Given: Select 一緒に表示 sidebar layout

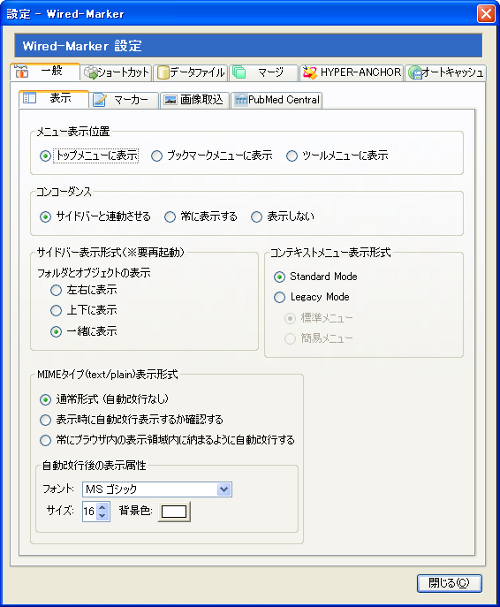Looking at the screenshot, I should pyautogui.click(x=56, y=332).
